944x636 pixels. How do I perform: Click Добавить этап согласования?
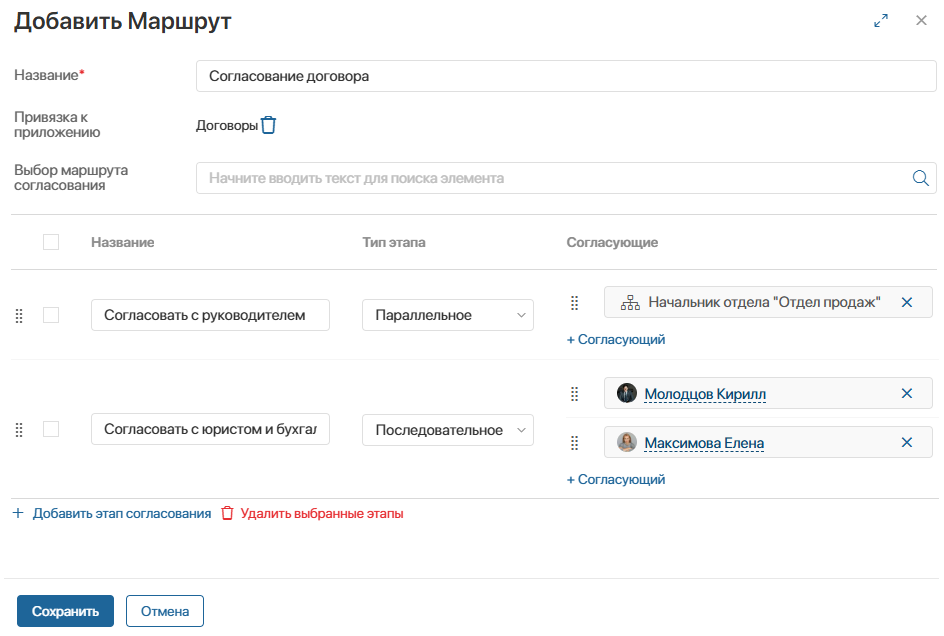click(x=122, y=514)
